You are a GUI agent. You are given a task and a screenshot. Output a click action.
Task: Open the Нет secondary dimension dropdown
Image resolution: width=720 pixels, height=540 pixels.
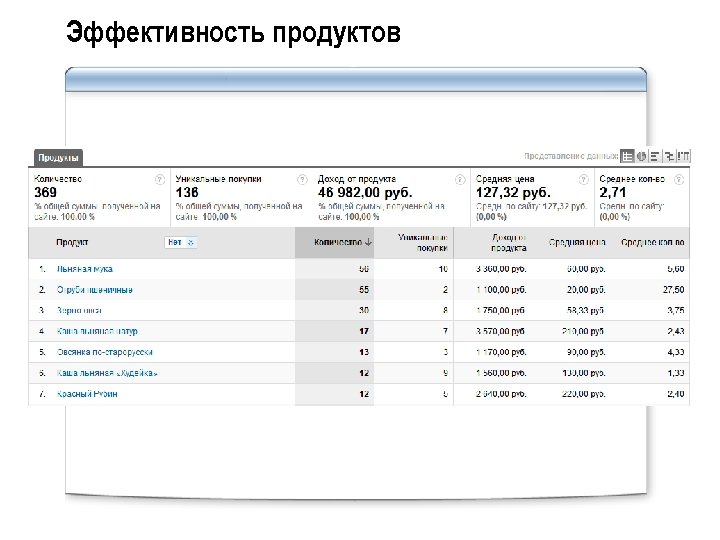[x=181, y=242]
